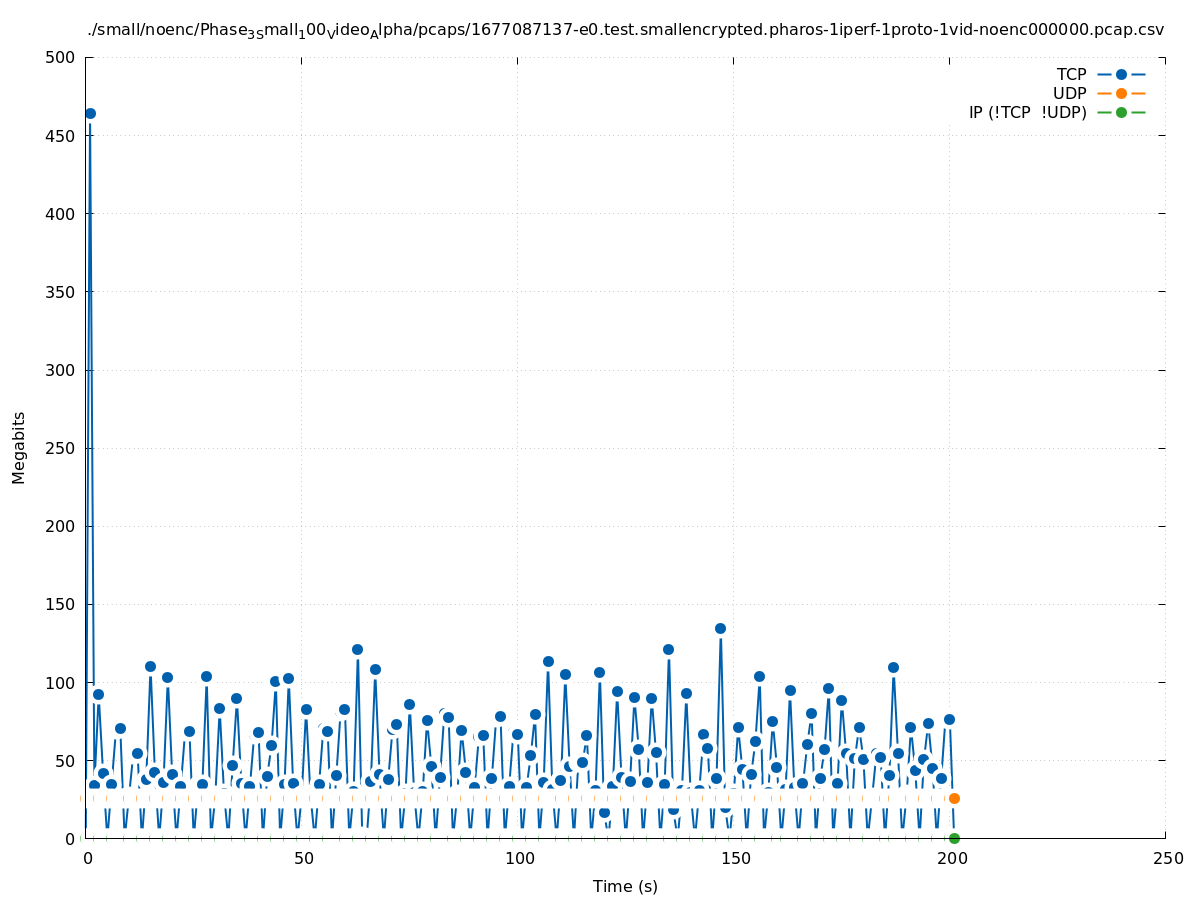
Task: Click the pcap.csv file path title
Action: (625, 30)
